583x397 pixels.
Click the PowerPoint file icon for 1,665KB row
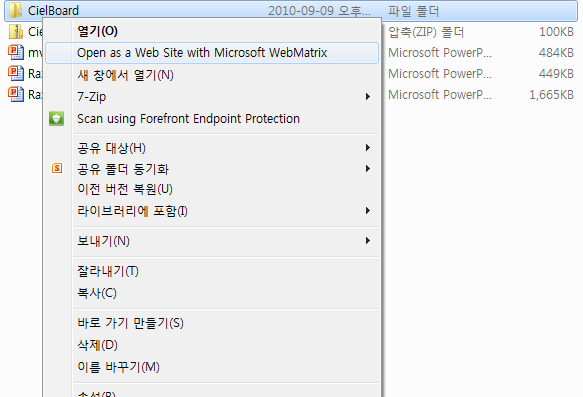pyautogui.click(x=16, y=94)
